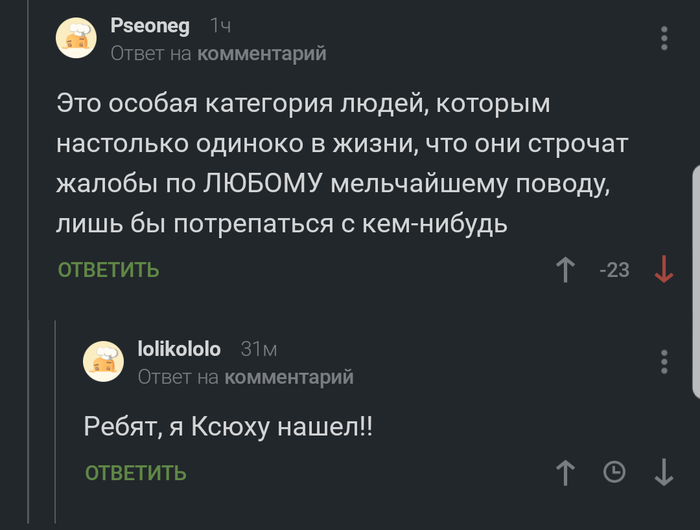
Task: Downvote the Pseoneg comment with red arrow
Action: [663, 269]
